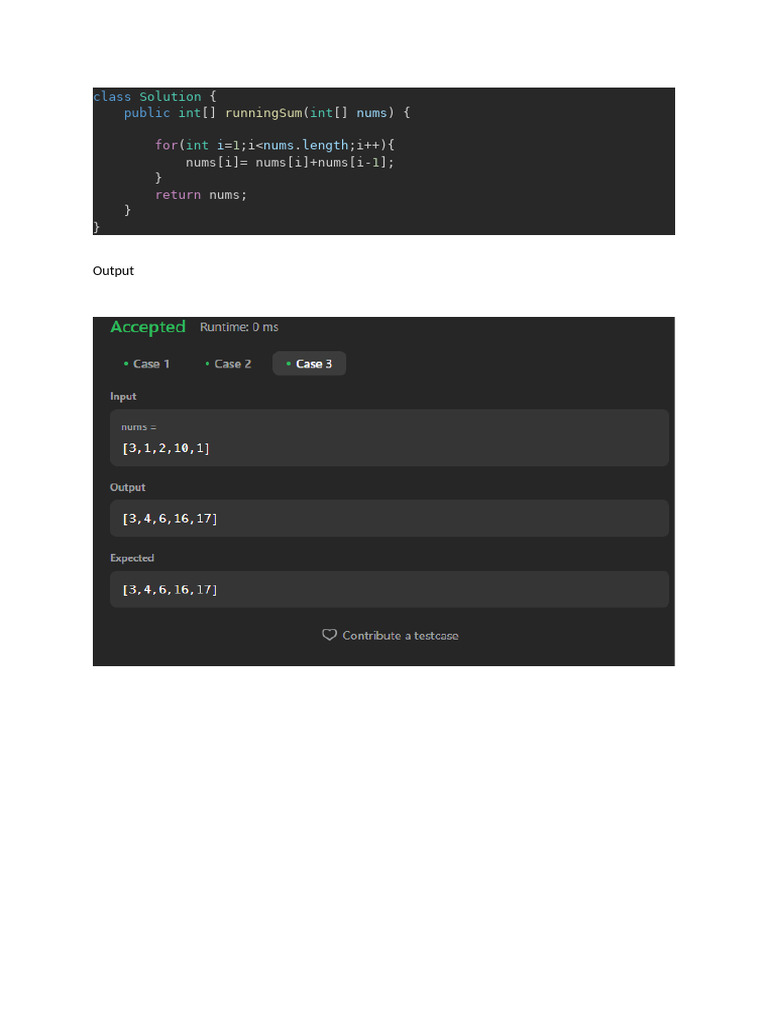
Task: Click the green dot on Case 3
Action: [x=288, y=364]
